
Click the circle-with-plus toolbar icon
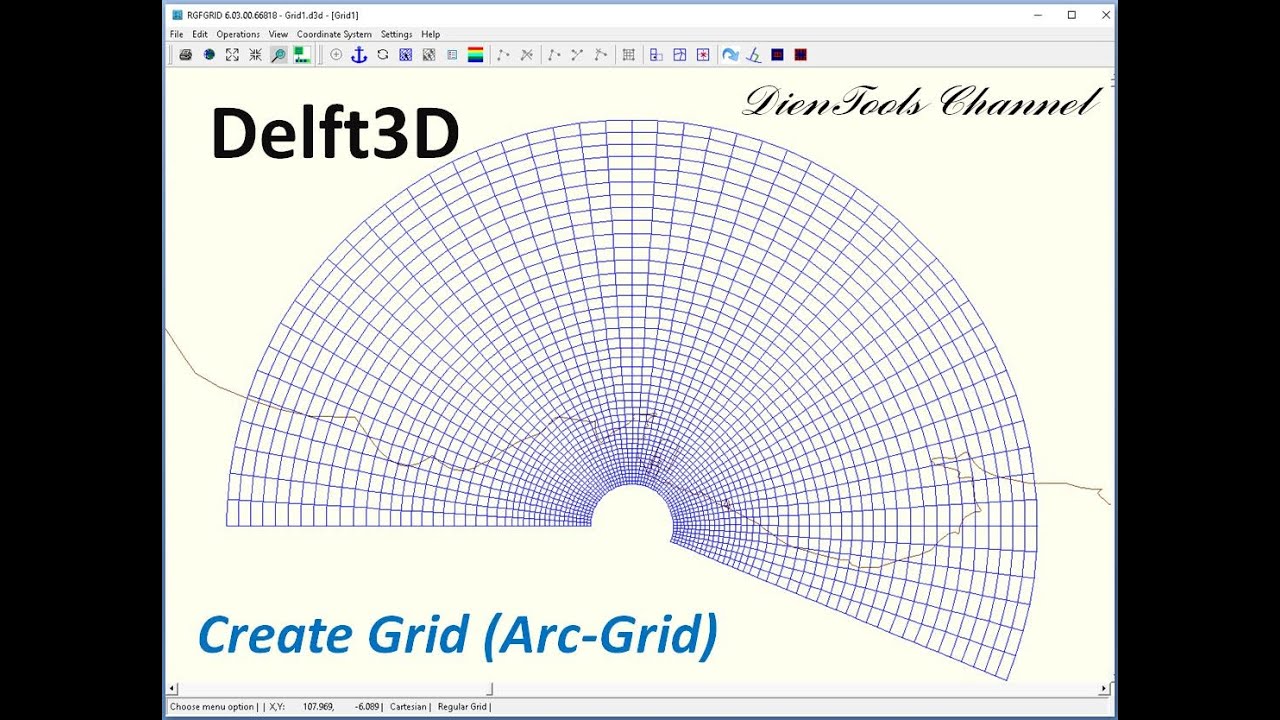click(x=336, y=55)
